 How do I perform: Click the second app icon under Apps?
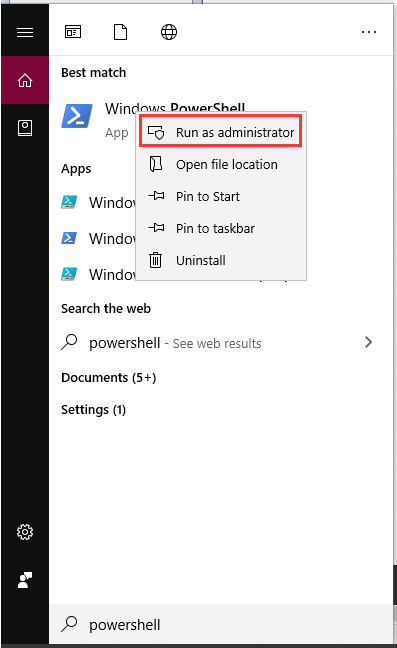[x=69, y=238]
